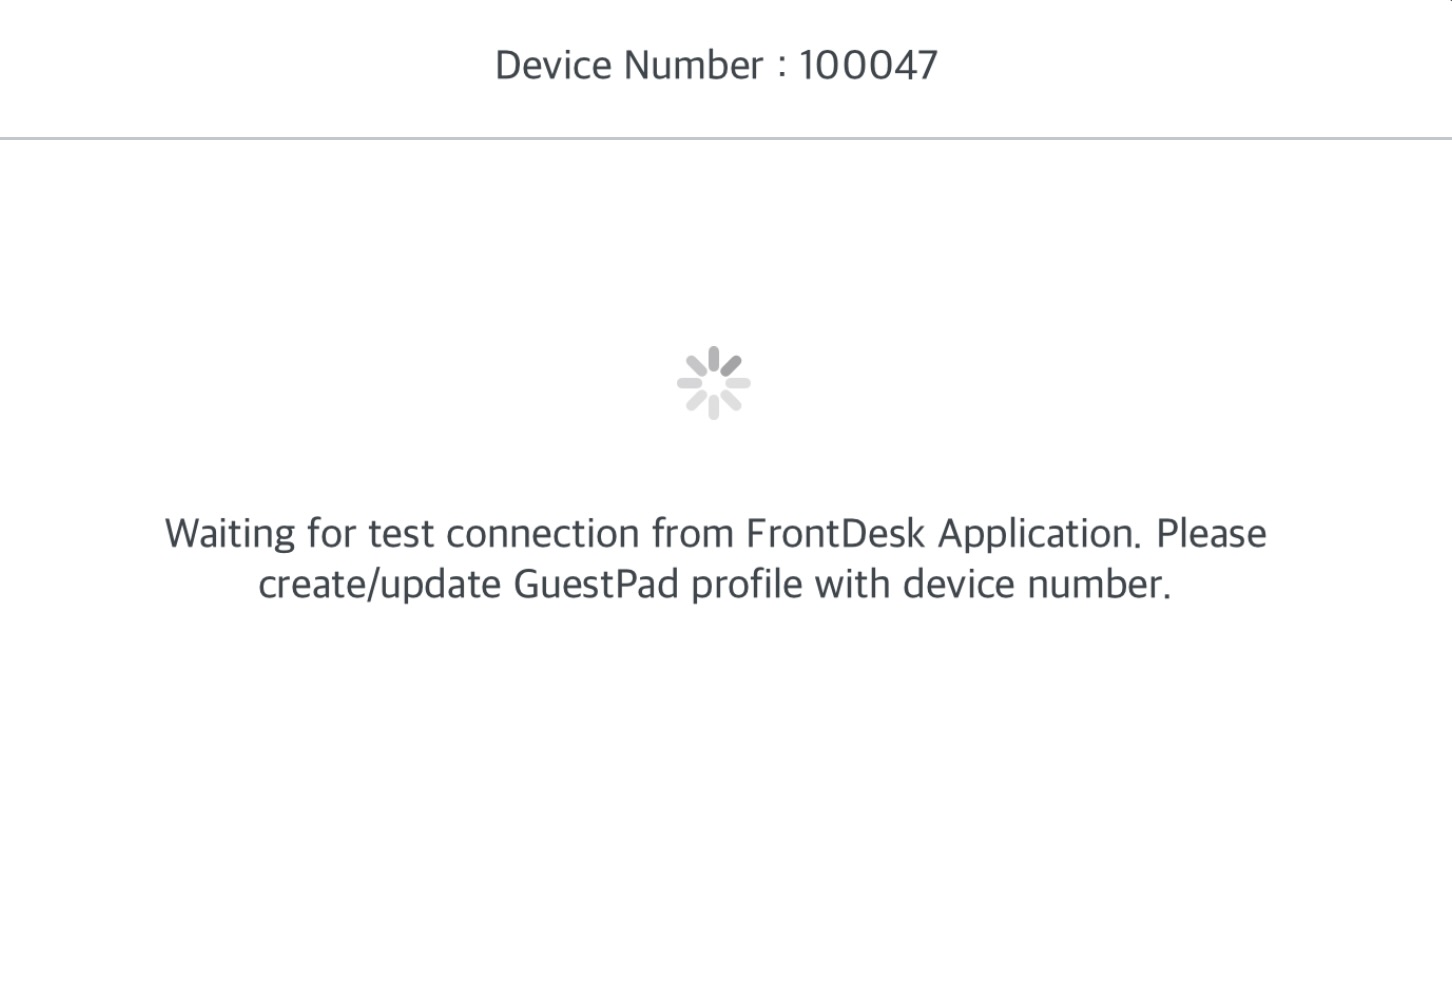The height and width of the screenshot is (1004, 1452).
Task: Click the word "test" in the message
Action: point(401,534)
